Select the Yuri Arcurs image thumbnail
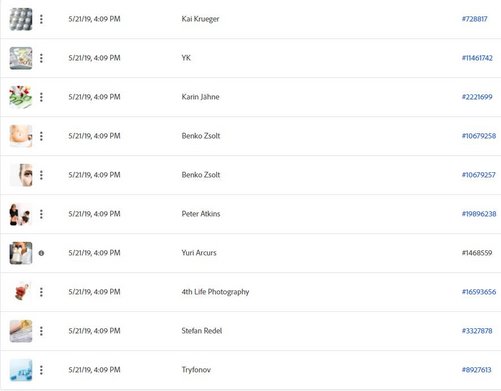Viewport: 501px width, 391px height. tap(21, 253)
